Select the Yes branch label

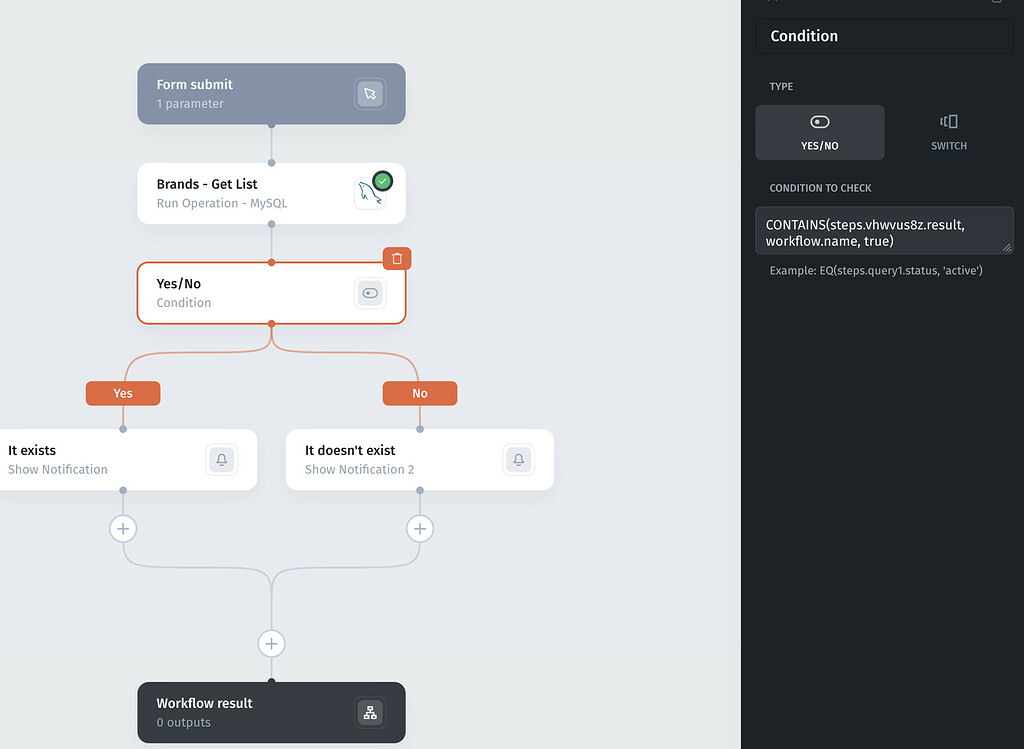coord(122,393)
